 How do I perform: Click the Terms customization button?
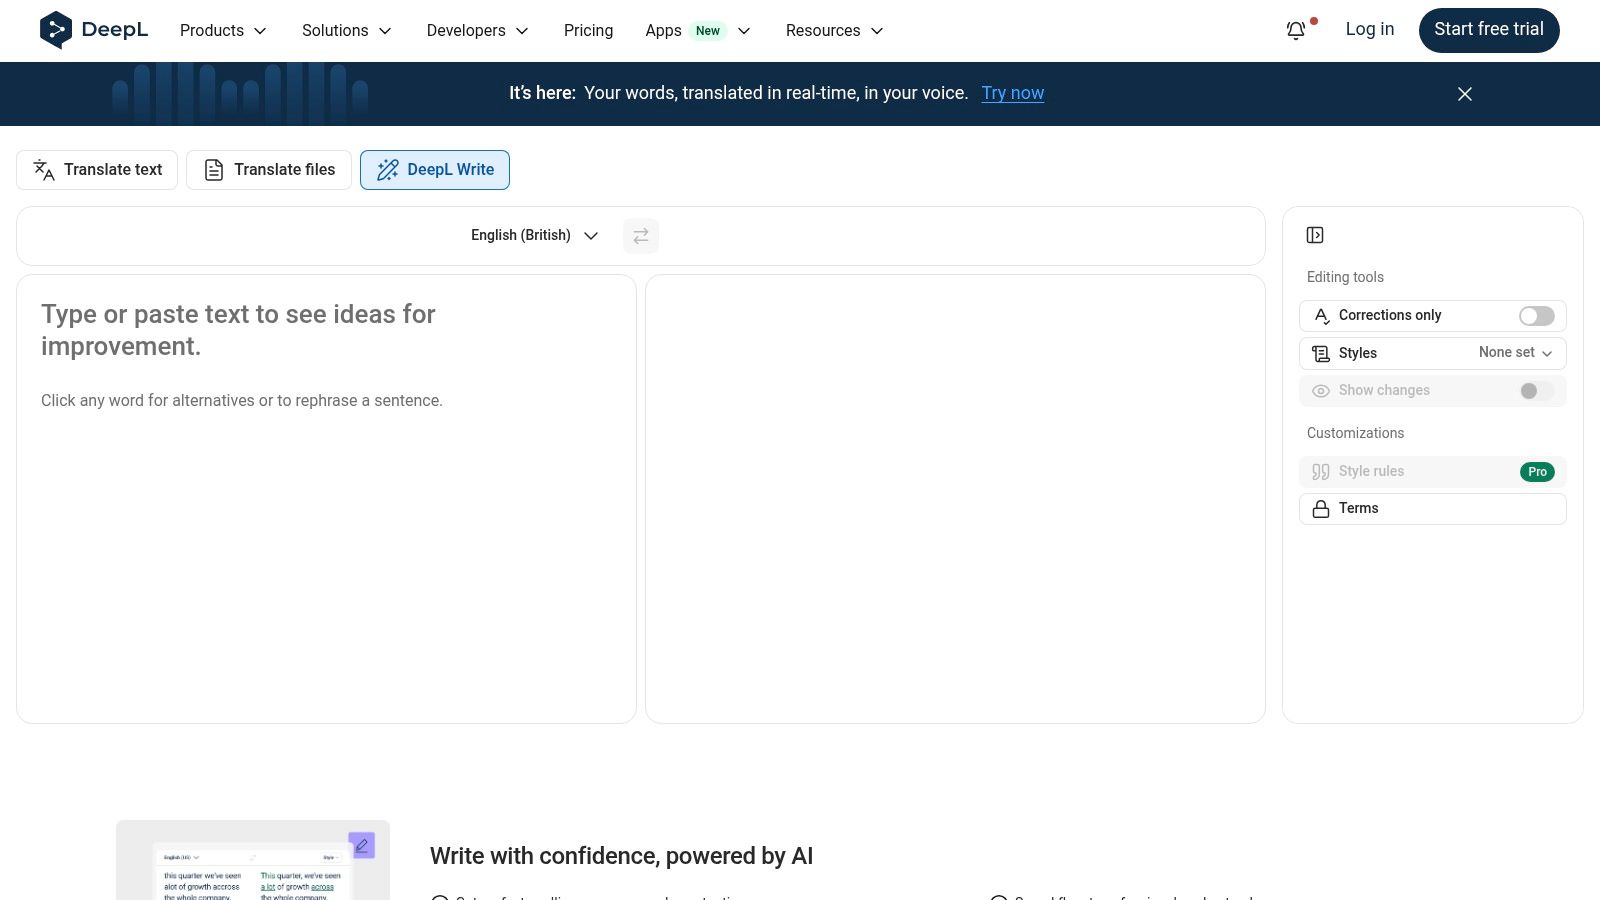pyautogui.click(x=1432, y=509)
